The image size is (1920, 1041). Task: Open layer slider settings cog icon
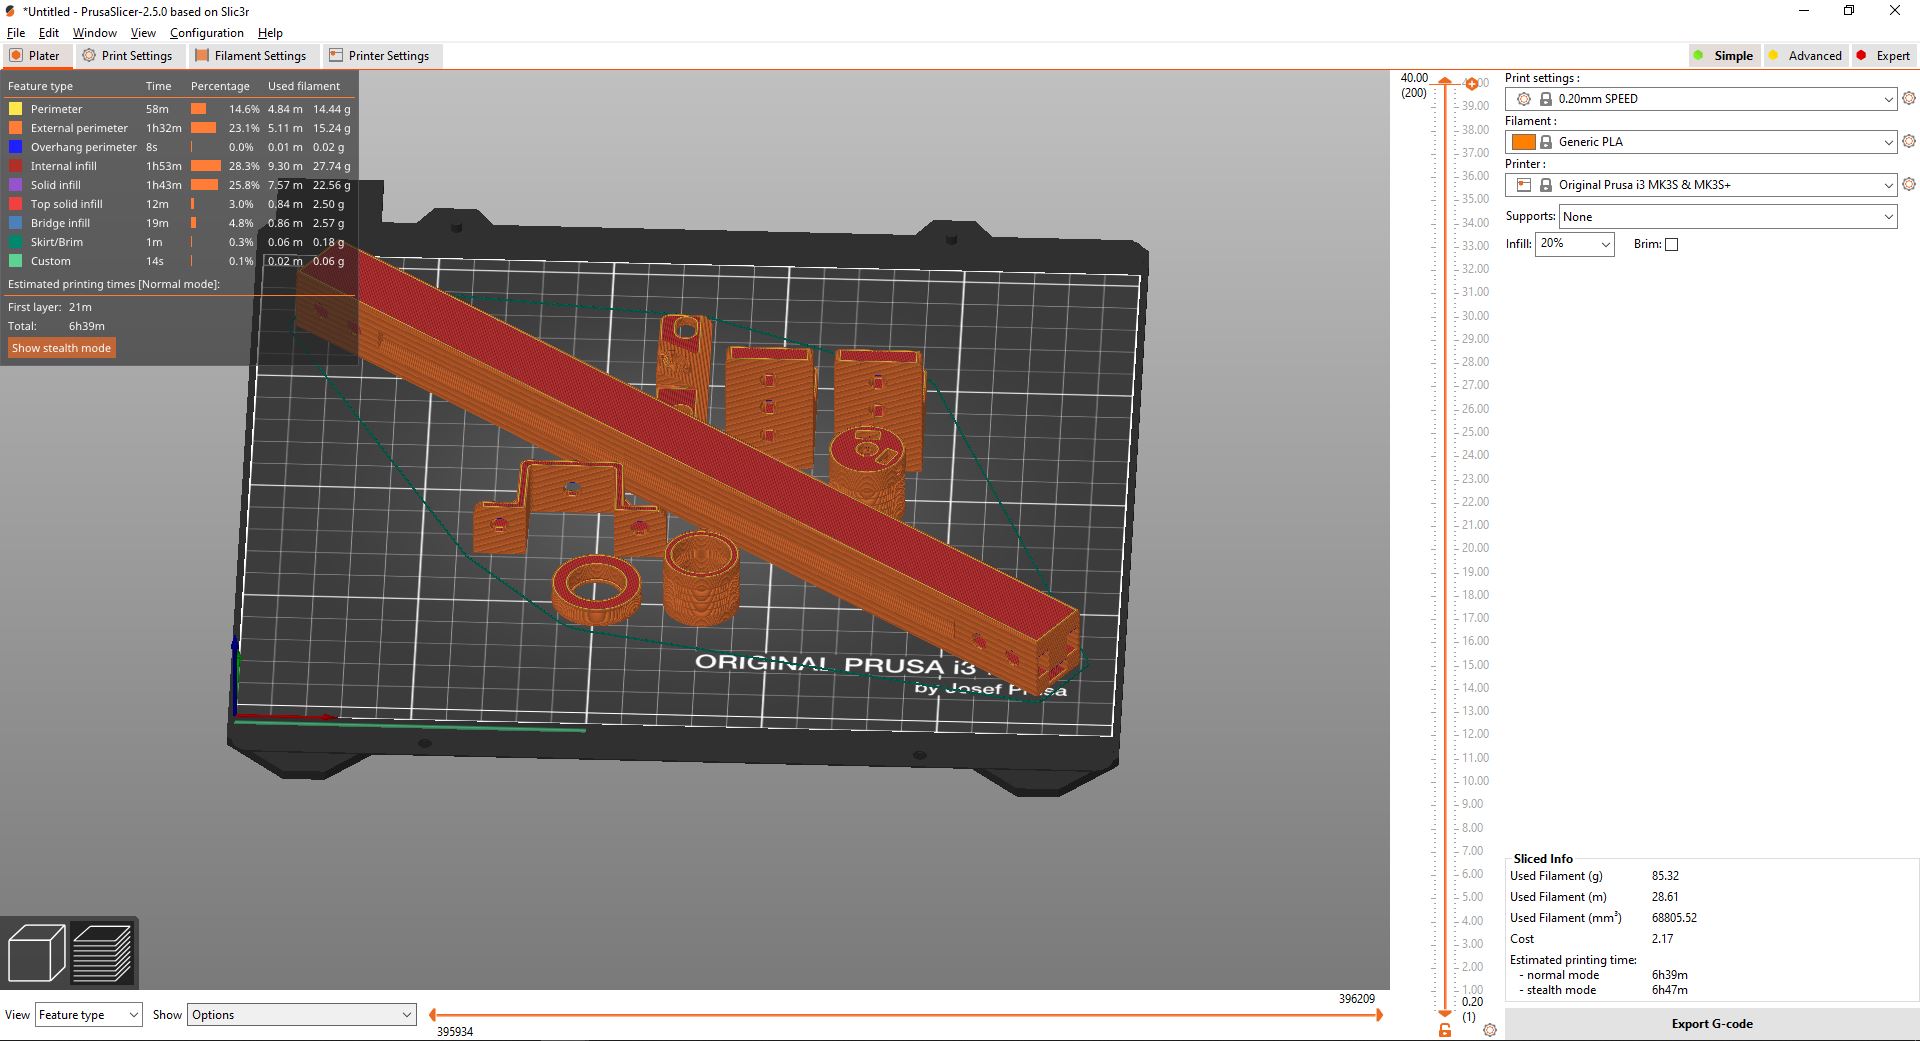[x=1490, y=1030]
